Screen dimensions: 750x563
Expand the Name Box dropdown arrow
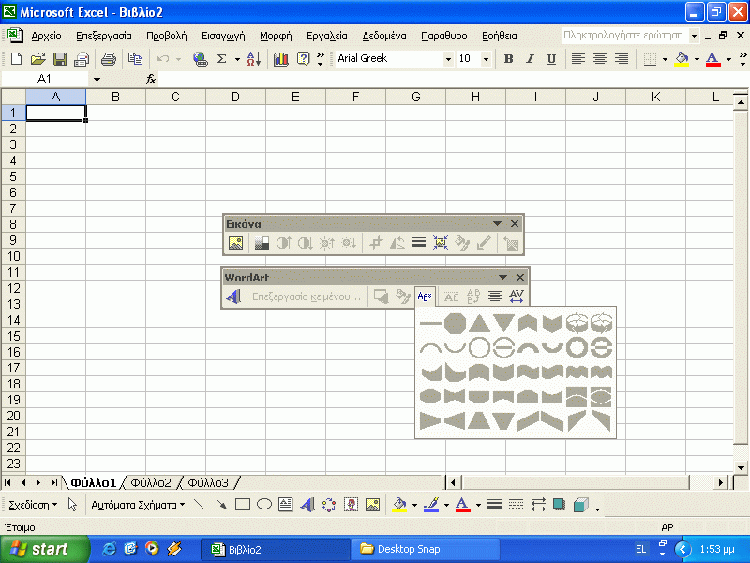pos(97,79)
